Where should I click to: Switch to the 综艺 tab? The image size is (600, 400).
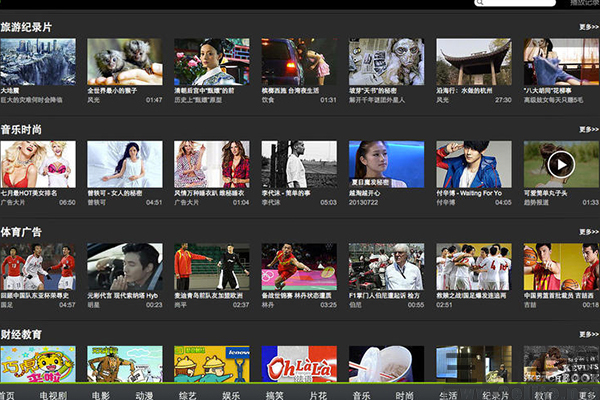pyautogui.click(x=188, y=395)
